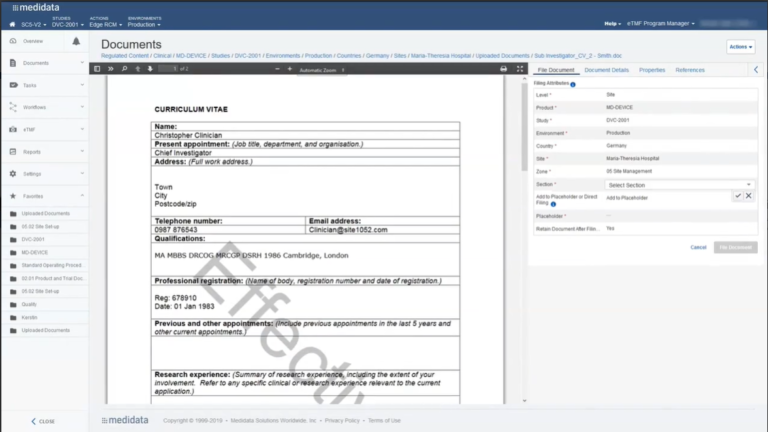Click the home icon in top bar
Viewport: 768px width, 432px height.
coord(12,24)
